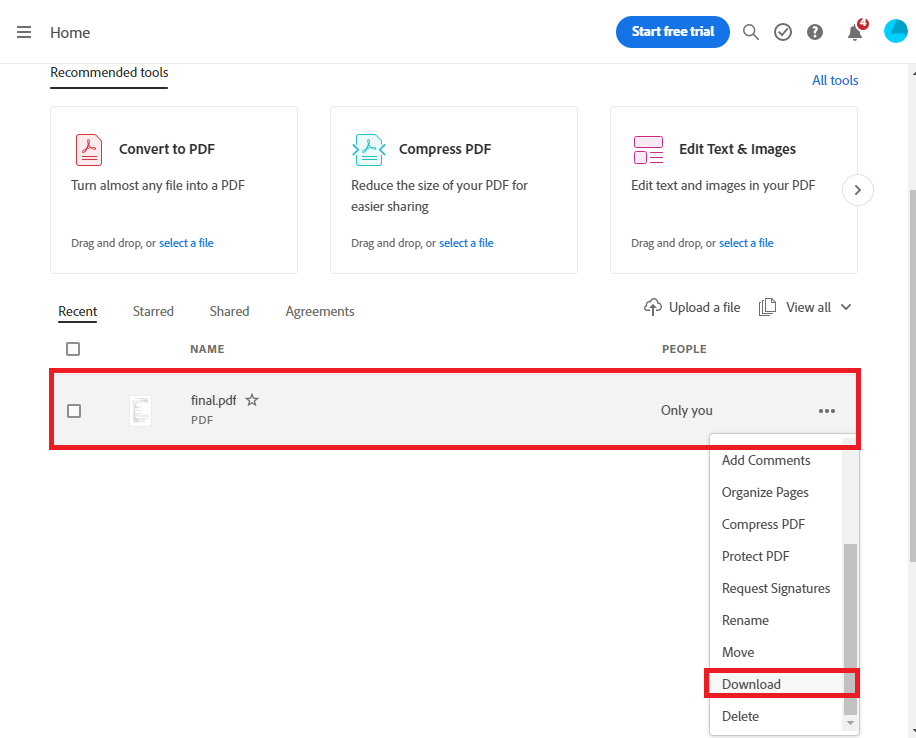Choose Download from the context menu
The image size is (916, 738).
pos(751,684)
